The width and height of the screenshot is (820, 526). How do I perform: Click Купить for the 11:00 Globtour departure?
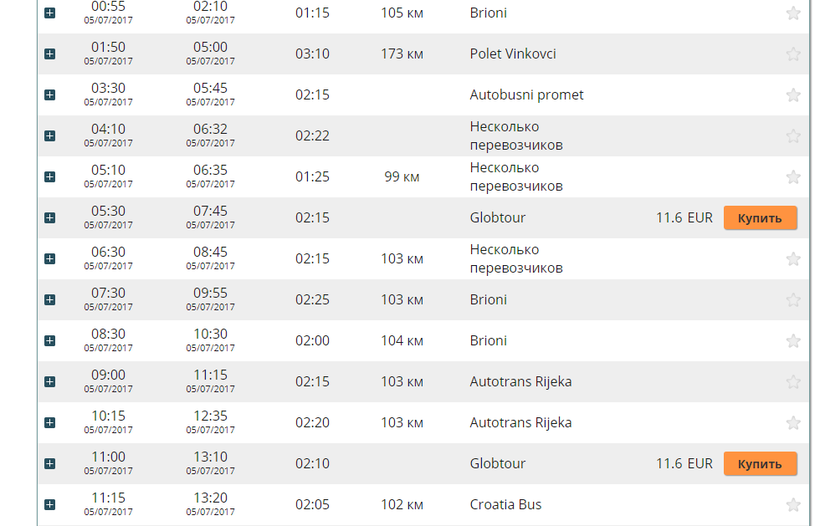[x=760, y=464]
